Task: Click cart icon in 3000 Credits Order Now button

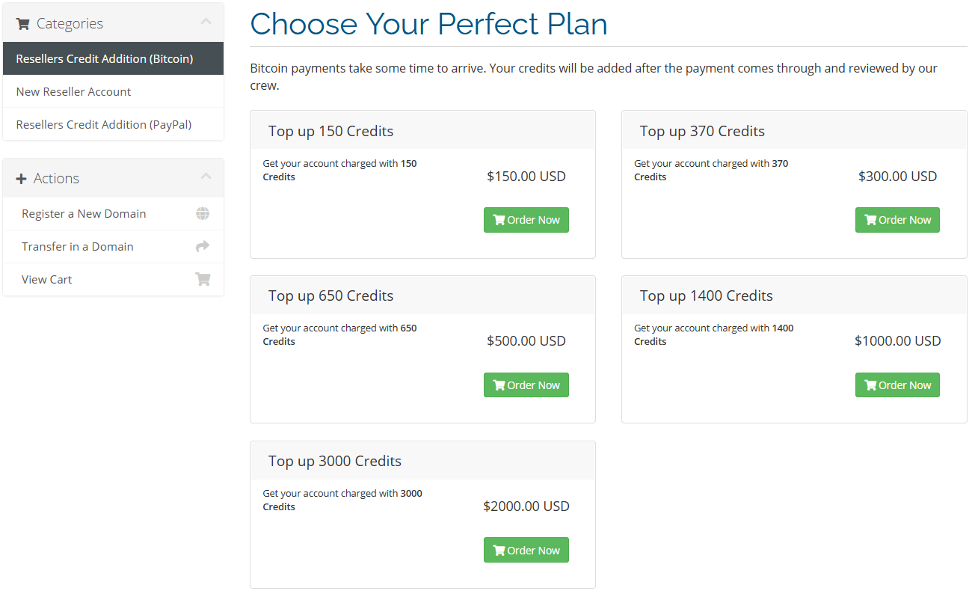Action: click(499, 550)
